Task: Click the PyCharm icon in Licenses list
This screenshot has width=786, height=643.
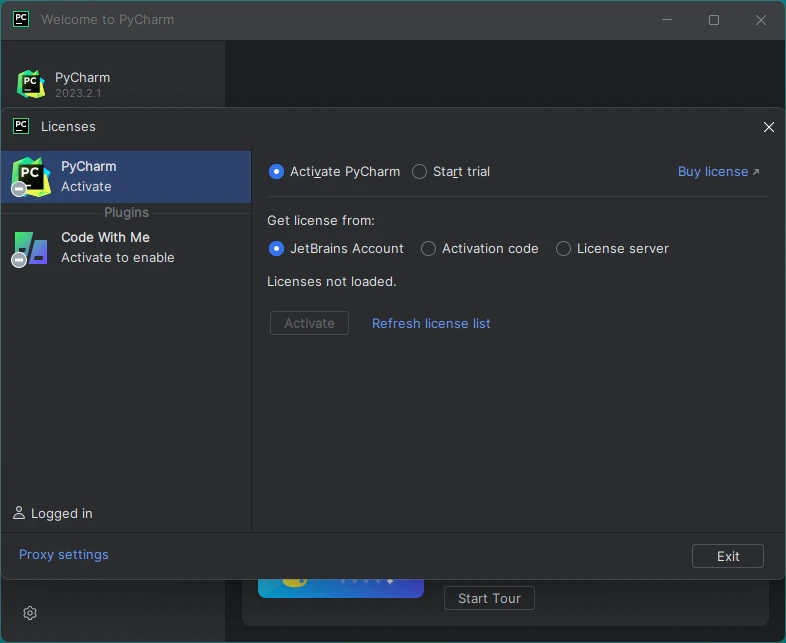Action: [x=31, y=177]
